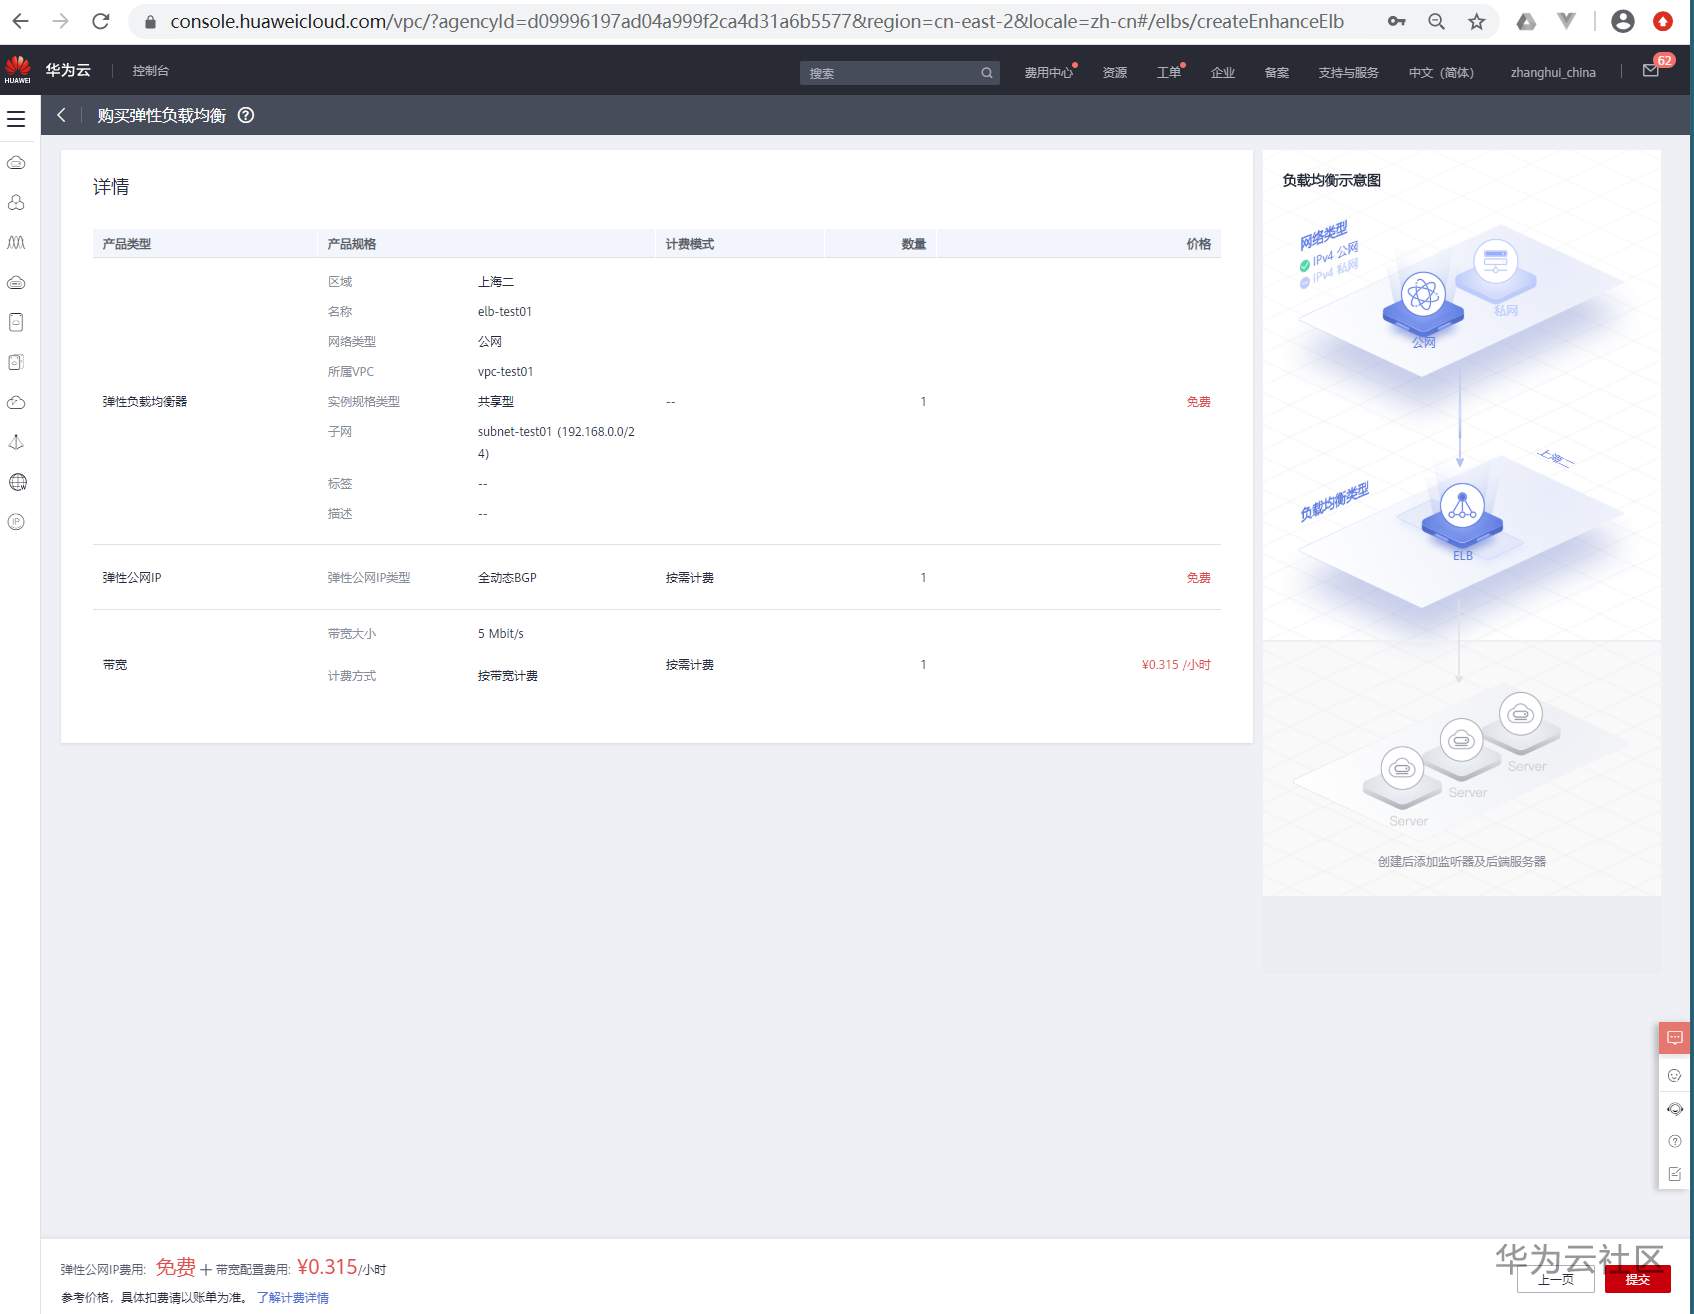The width and height of the screenshot is (1694, 1314).
Task: Open the cloud gauge sidebar icon
Action: point(16,402)
